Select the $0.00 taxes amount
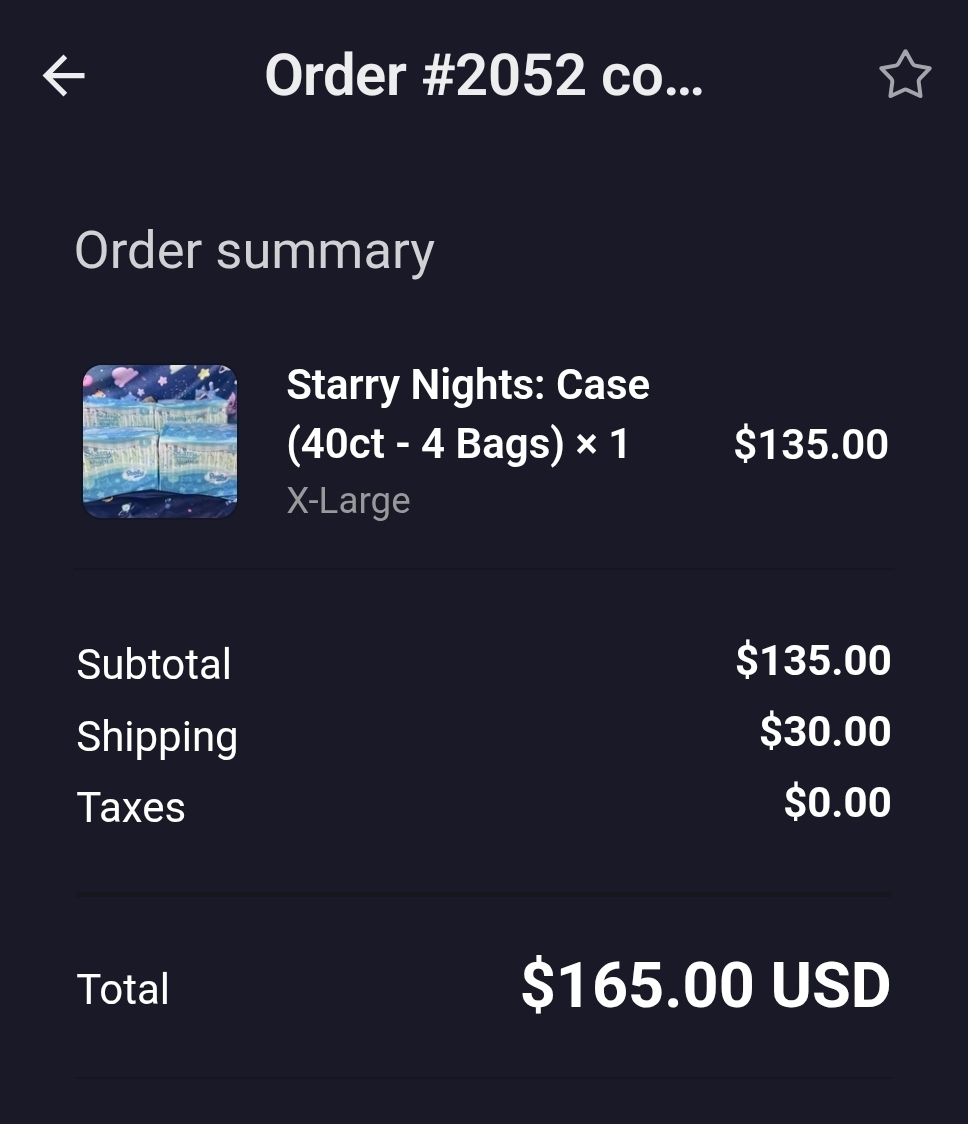The image size is (968, 1124). (837, 801)
